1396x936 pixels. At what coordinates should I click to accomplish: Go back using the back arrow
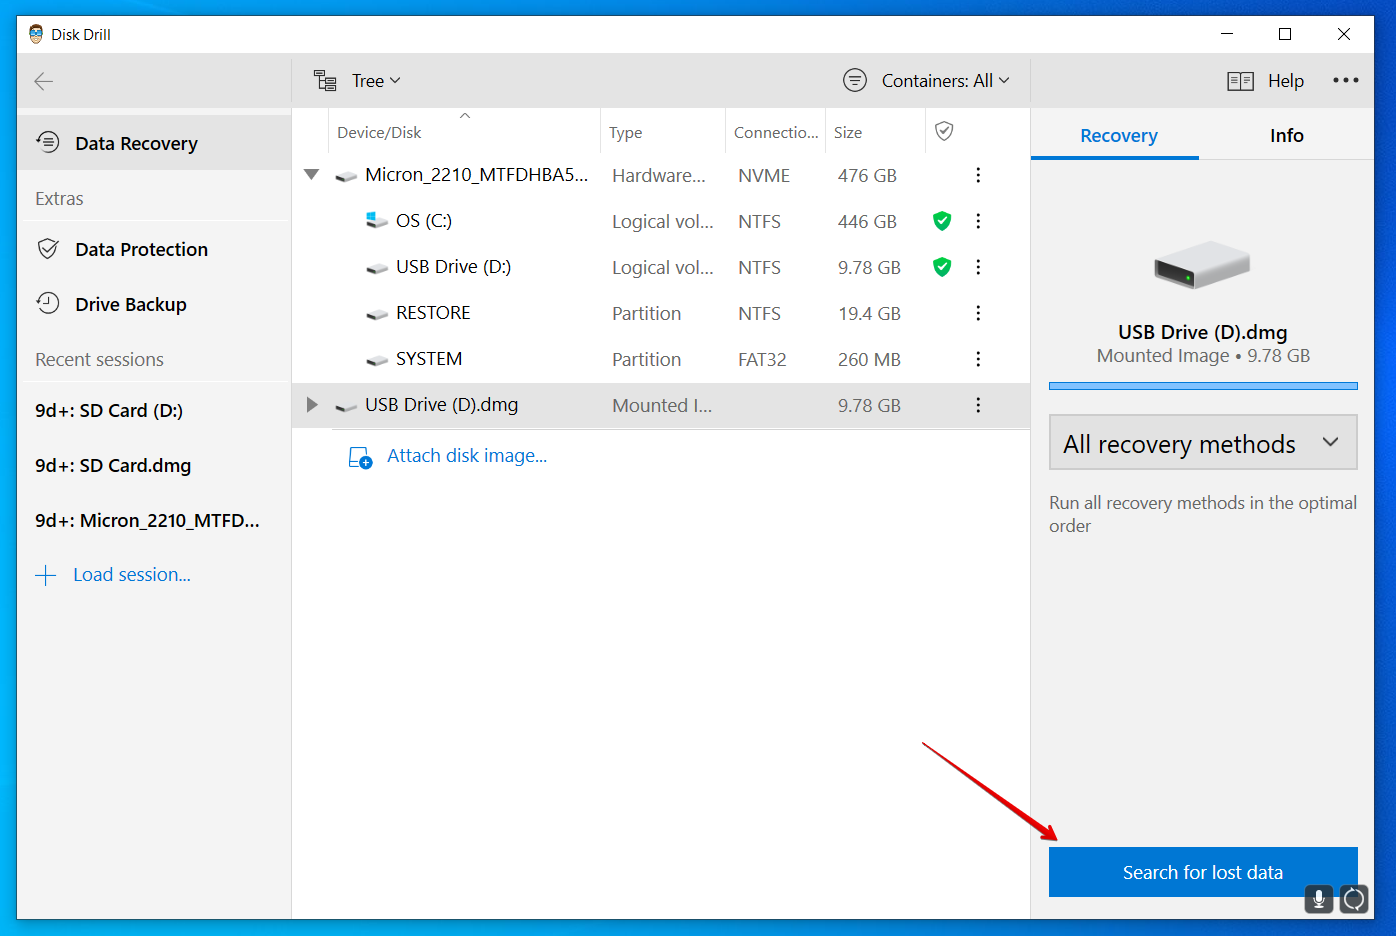43,81
